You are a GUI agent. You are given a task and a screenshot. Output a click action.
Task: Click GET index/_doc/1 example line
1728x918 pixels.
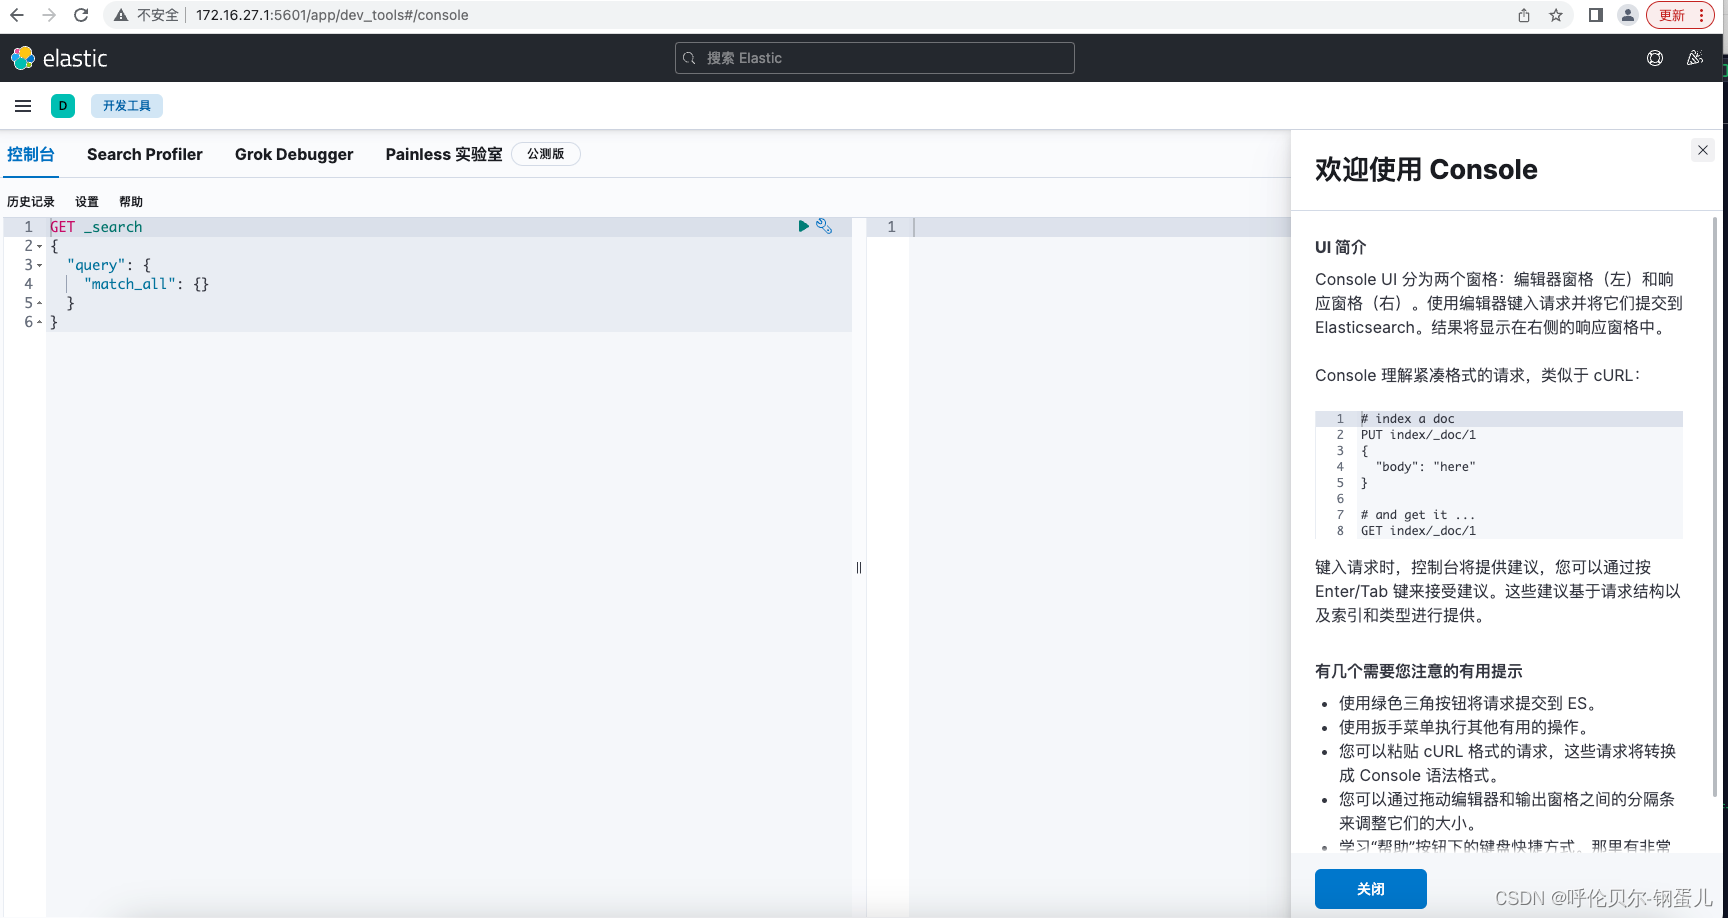pyautogui.click(x=1418, y=531)
